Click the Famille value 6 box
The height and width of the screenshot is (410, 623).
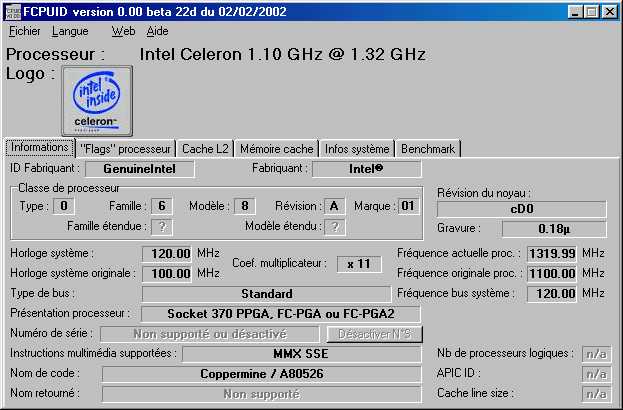tap(162, 206)
